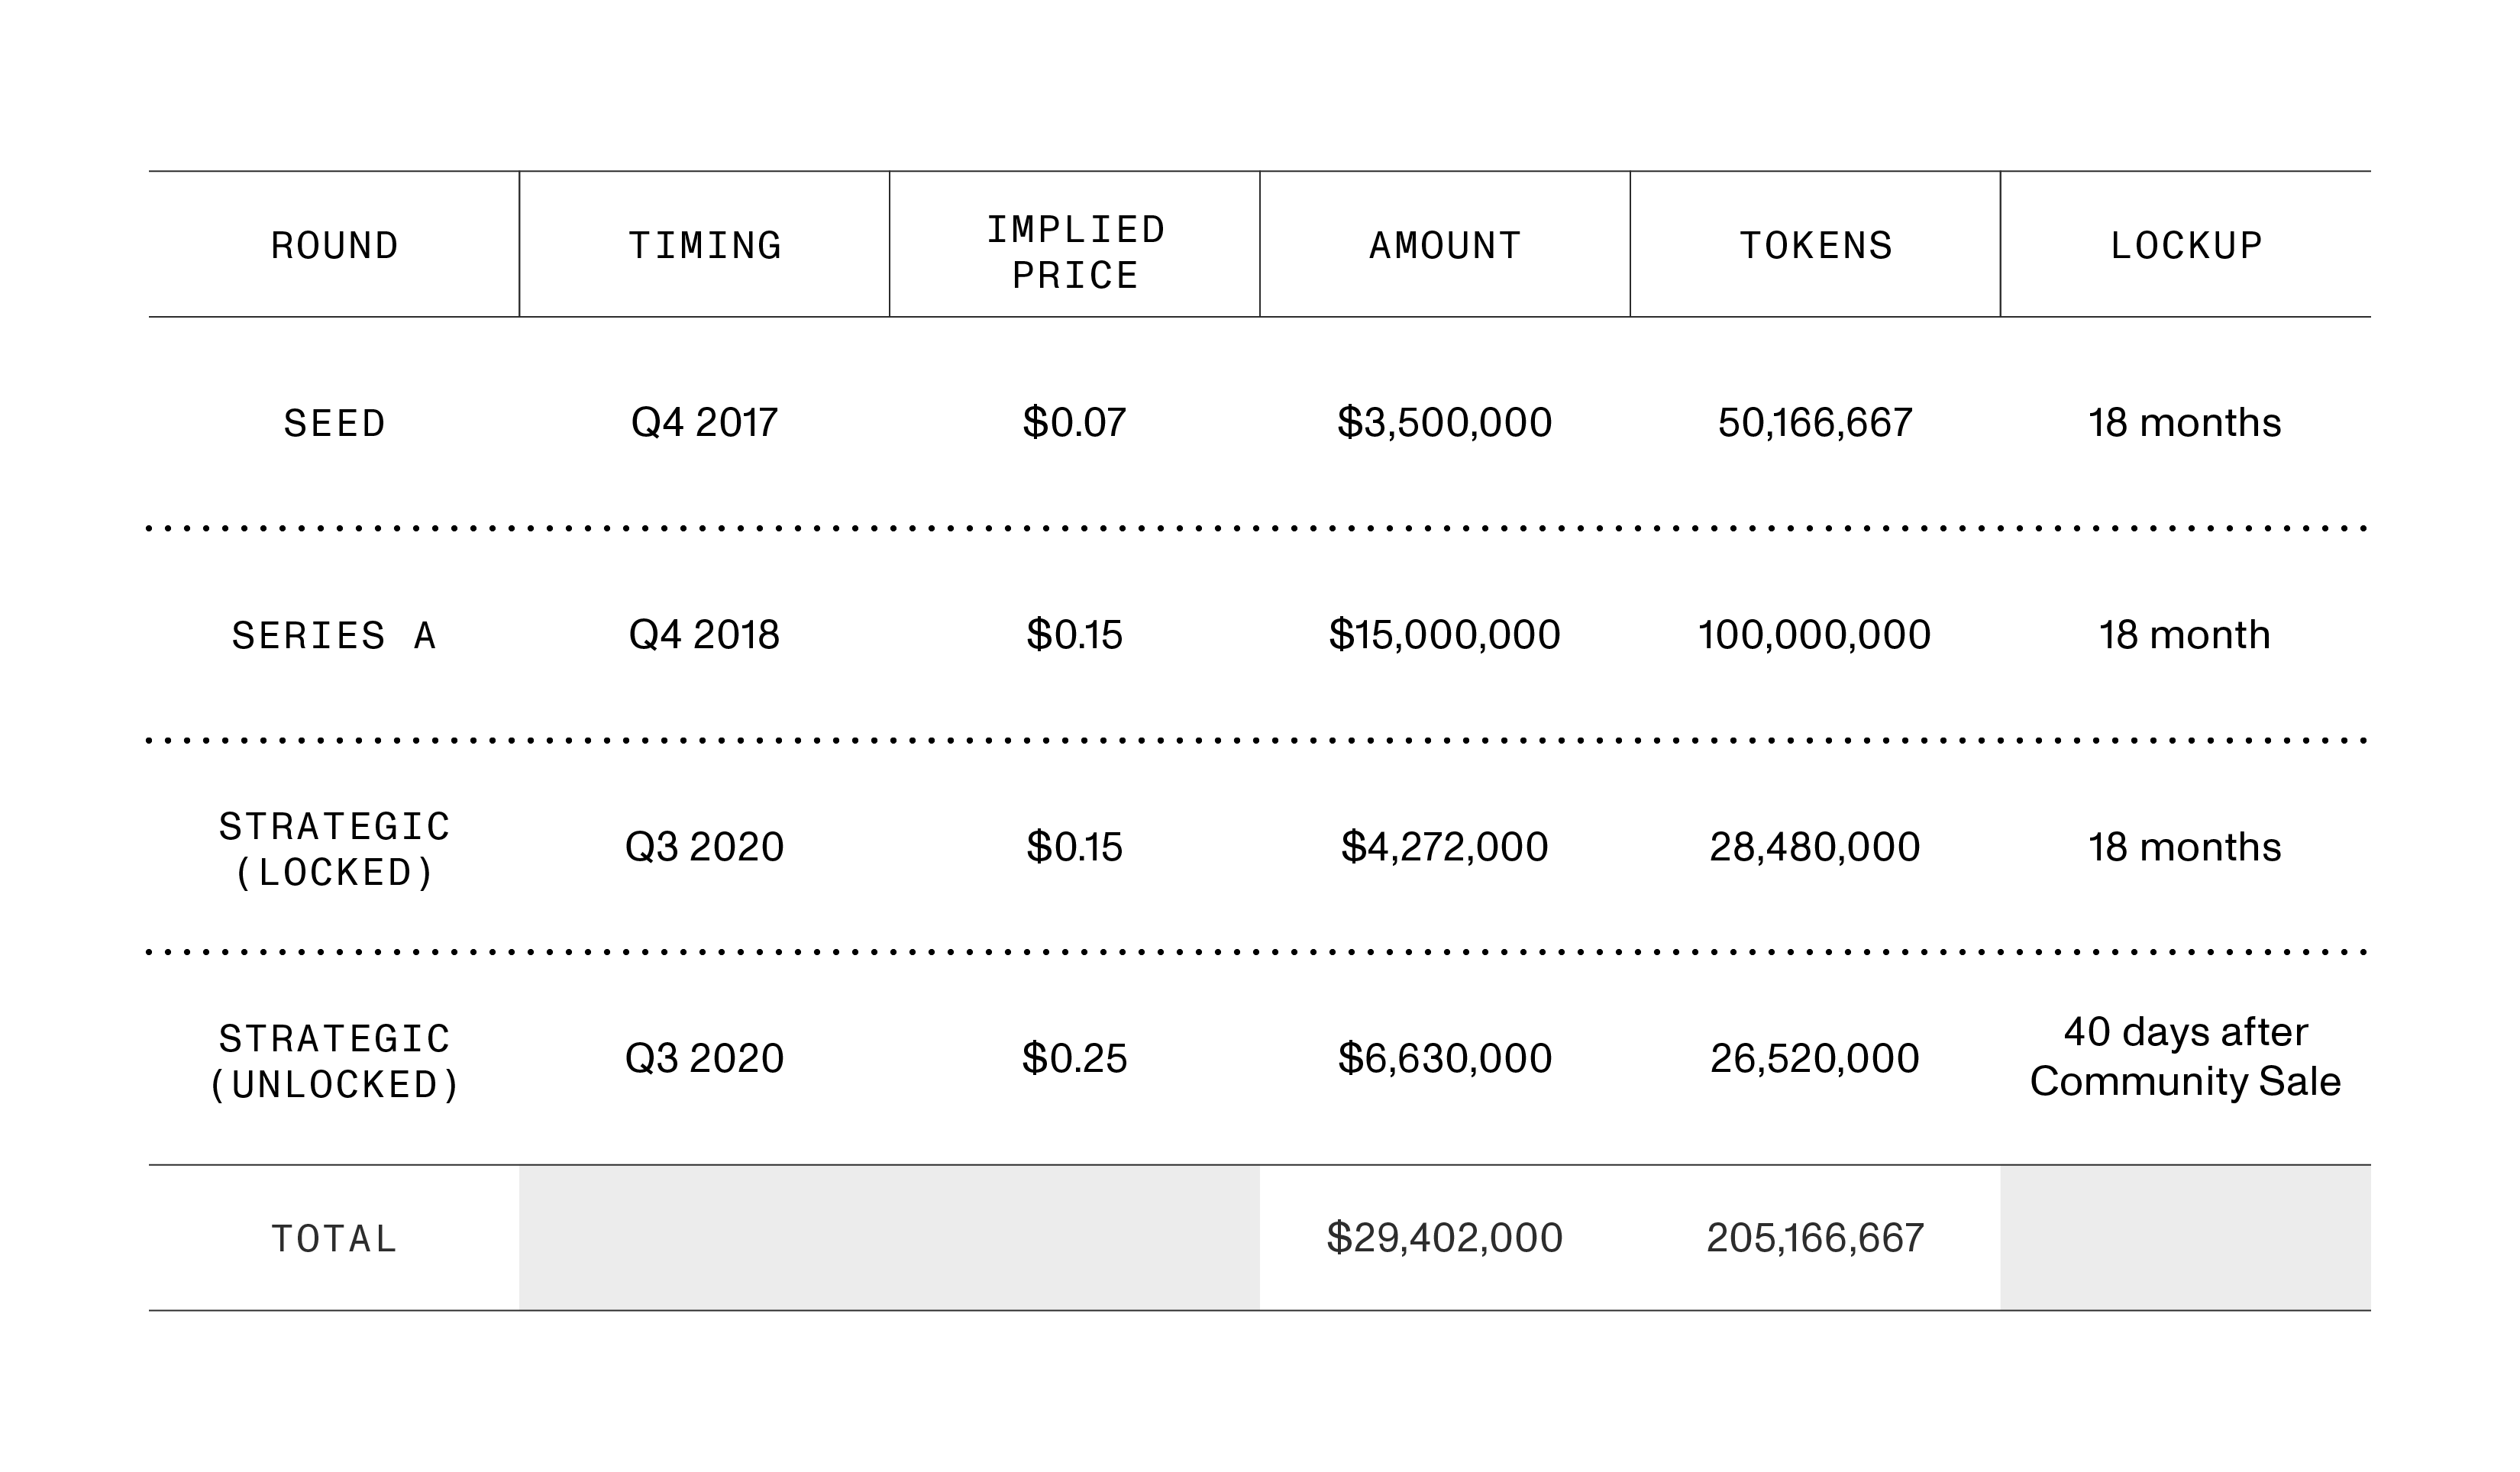
Task: Select the 26,520,000 tokens cell
Action: pyautogui.click(x=1815, y=1058)
